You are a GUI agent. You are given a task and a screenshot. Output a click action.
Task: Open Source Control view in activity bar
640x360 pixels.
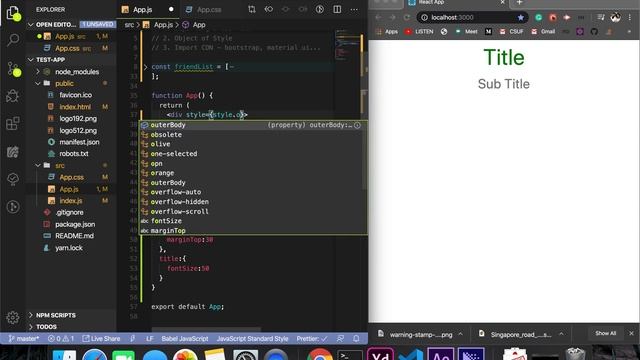[x=13, y=69]
